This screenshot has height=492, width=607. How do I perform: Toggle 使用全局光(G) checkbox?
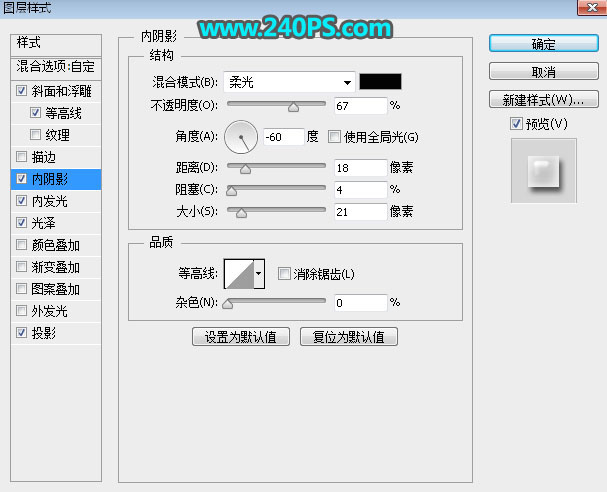pos(334,137)
